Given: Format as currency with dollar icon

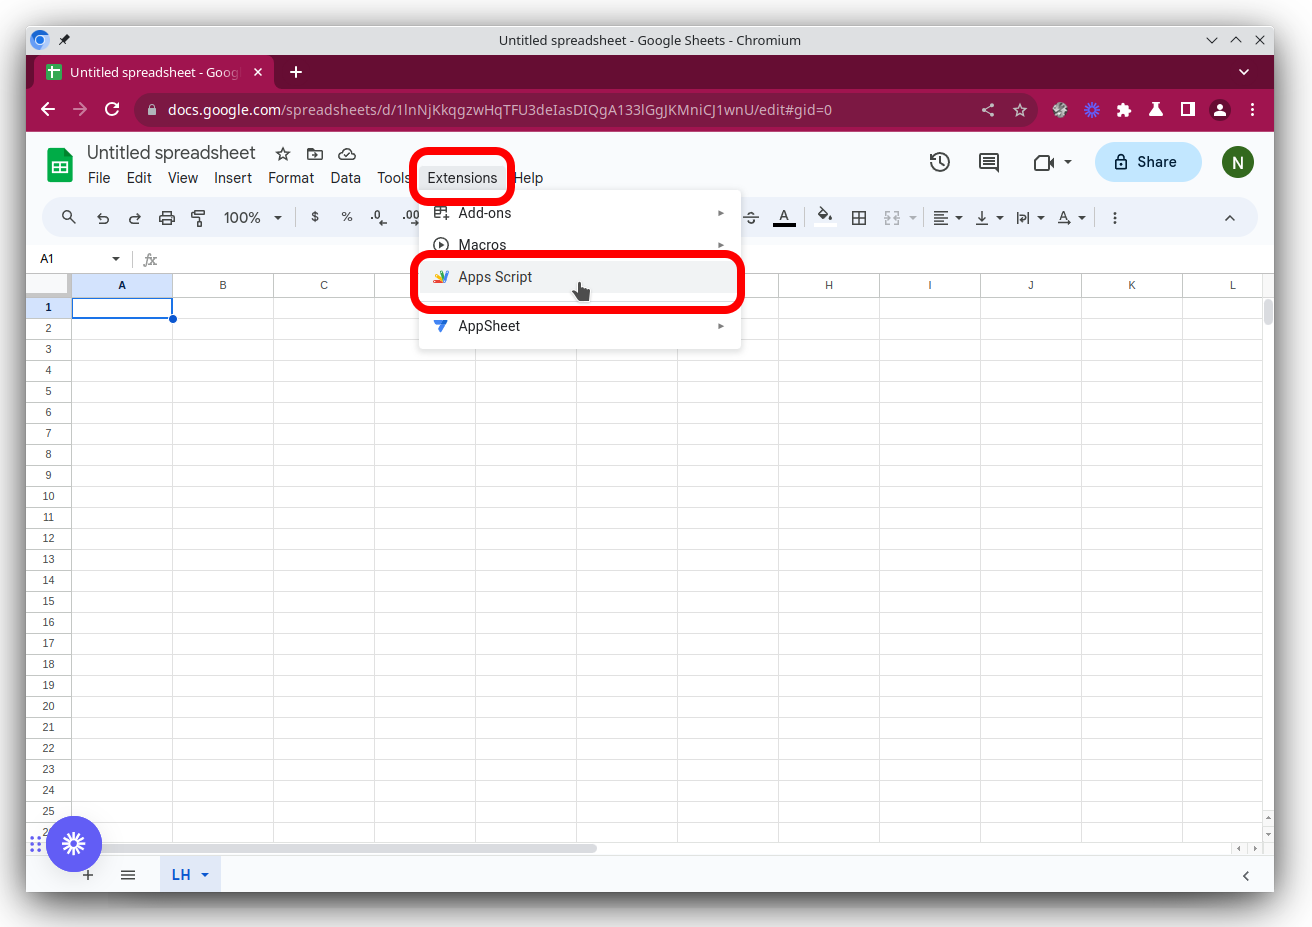Looking at the screenshot, I should tap(315, 217).
